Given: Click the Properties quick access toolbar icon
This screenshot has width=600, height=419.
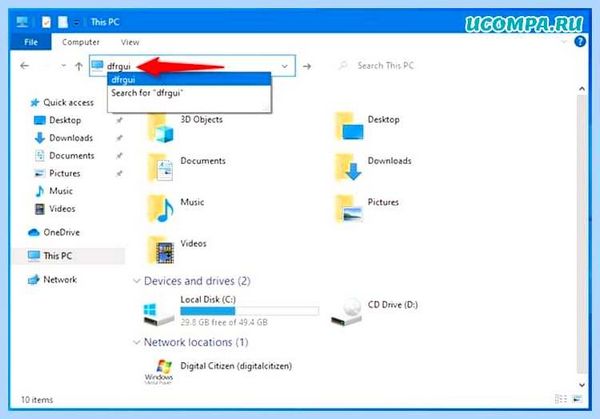Looking at the screenshot, I should pyautogui.click(x=46, y=22).
